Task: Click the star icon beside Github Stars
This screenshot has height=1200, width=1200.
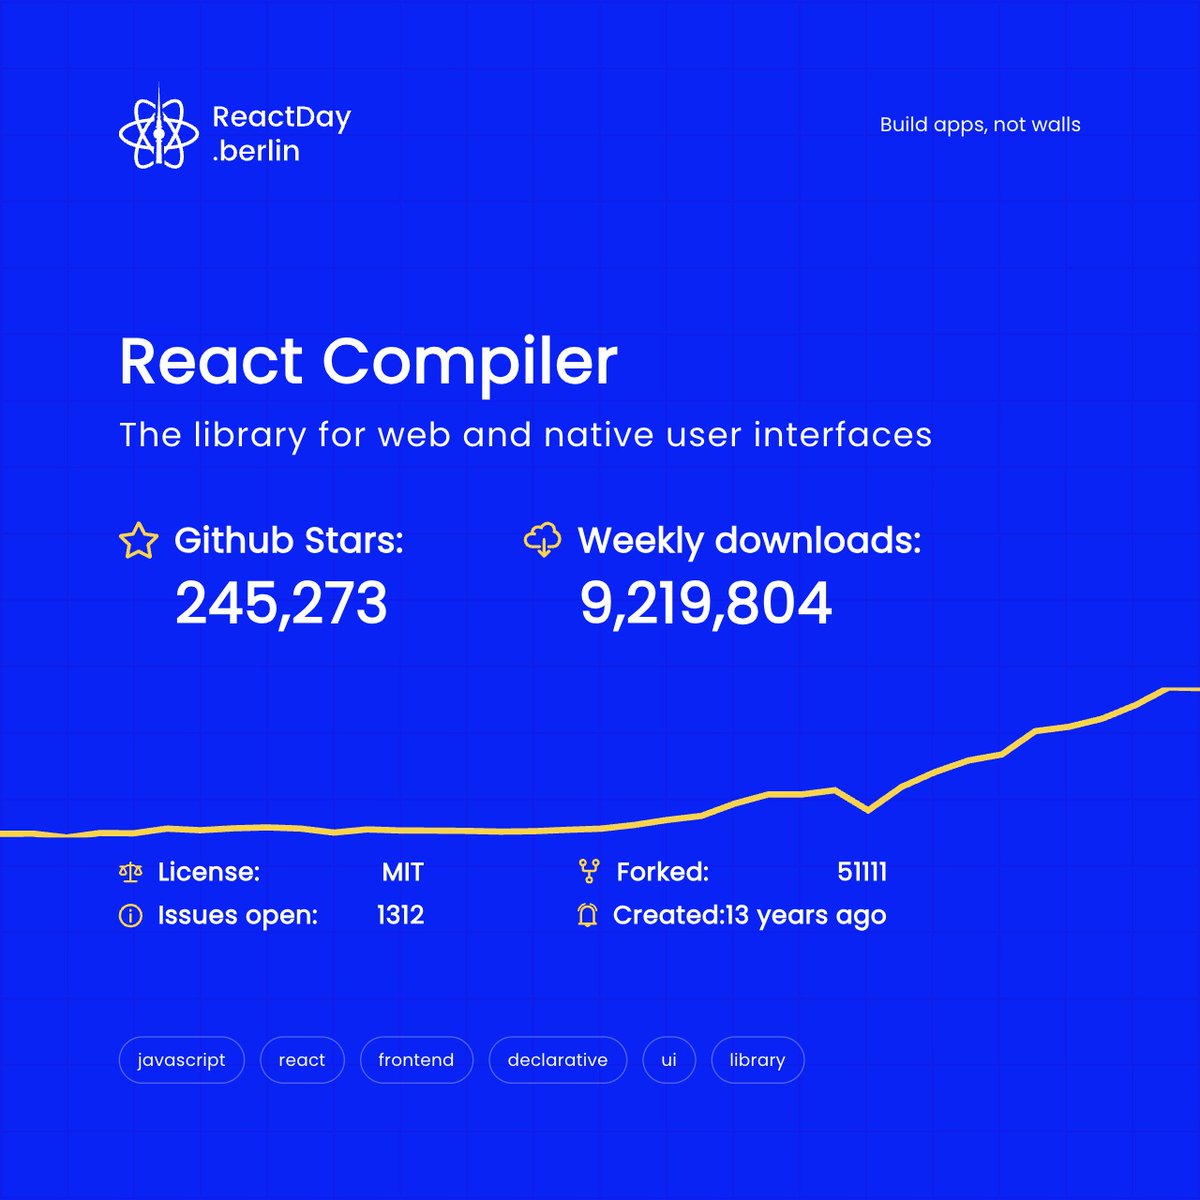Action: pyautogui.click(x=139, y=541)
